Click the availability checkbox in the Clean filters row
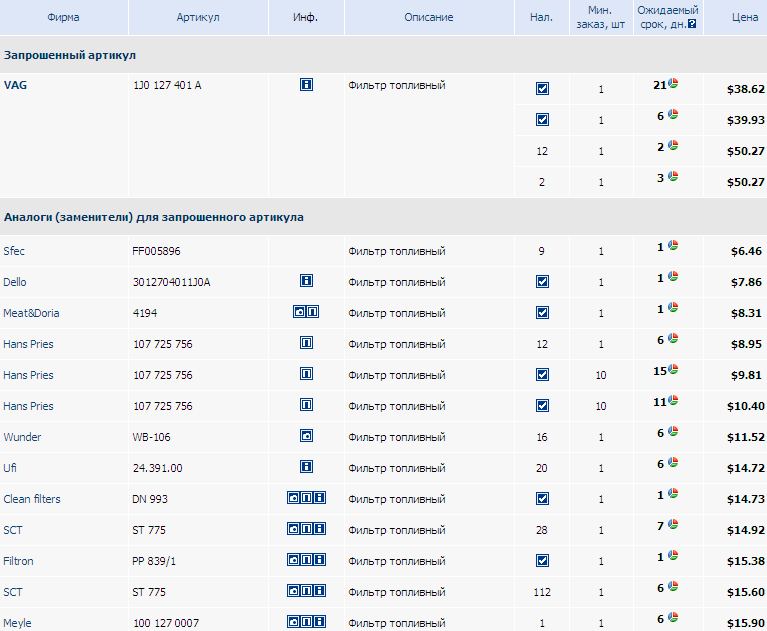 click(x=542, y=498)
